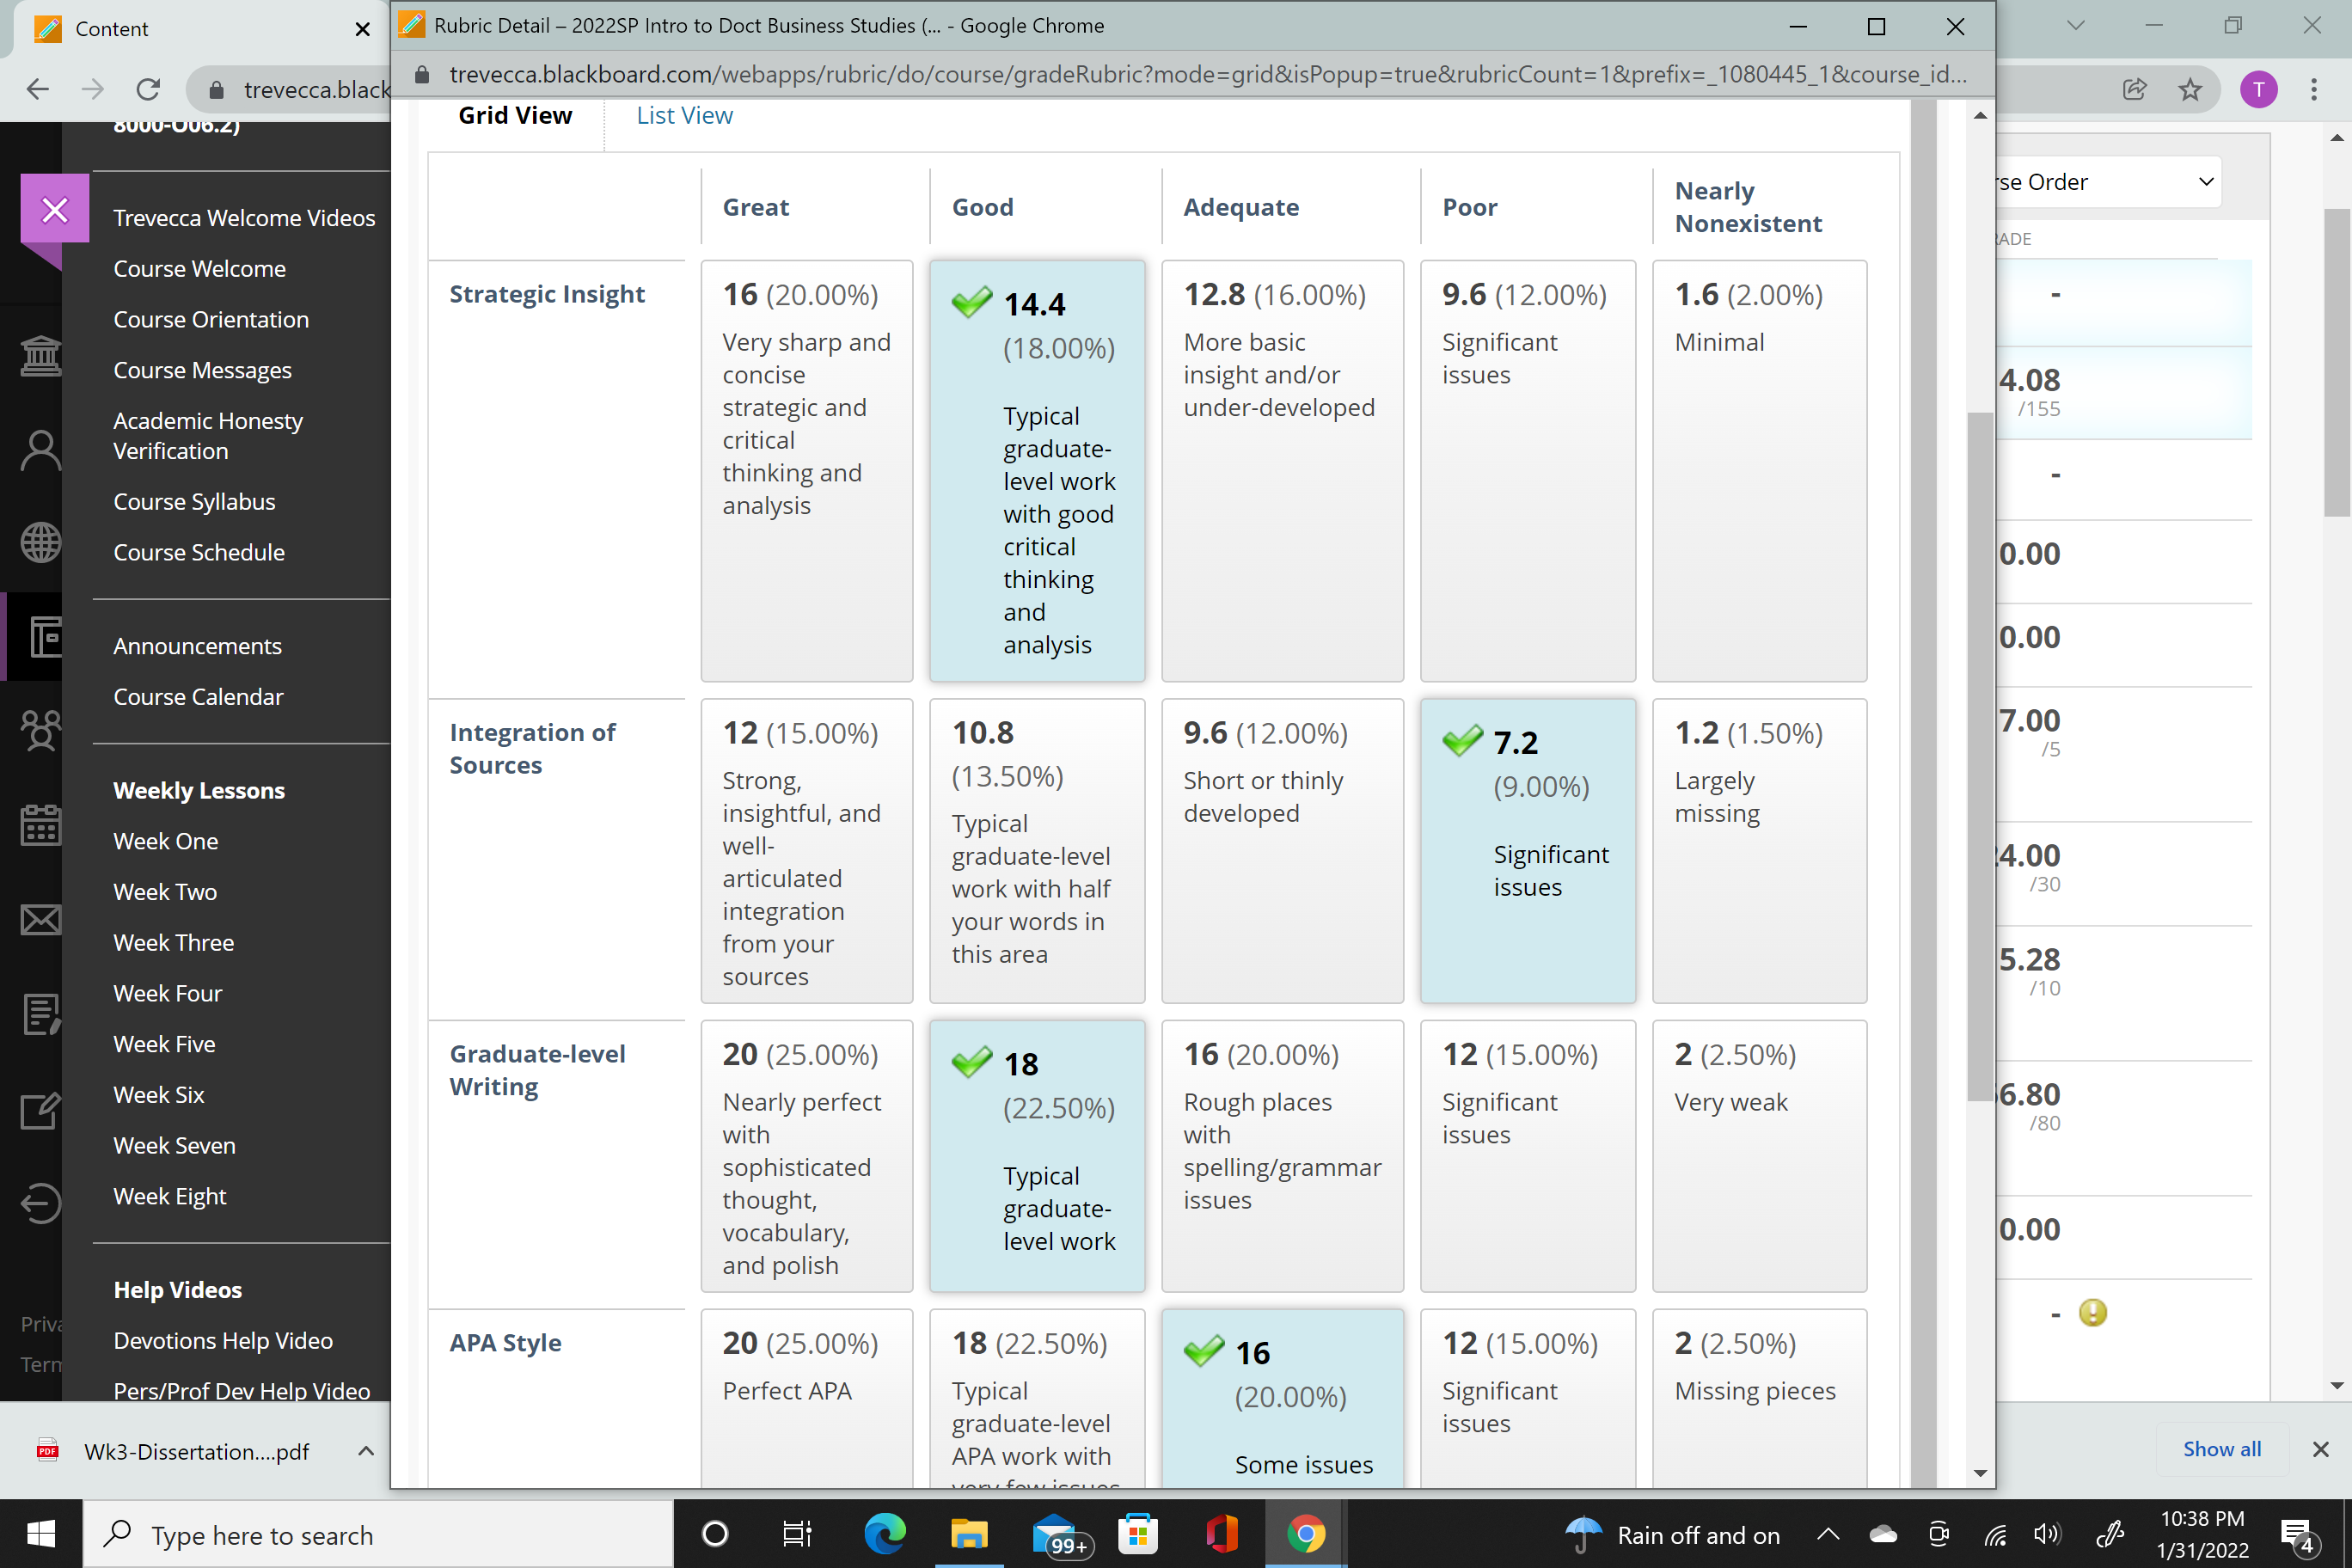Open Course Calendar in the course menu
Screen dimensions: 2352x1568
[198, 697]
